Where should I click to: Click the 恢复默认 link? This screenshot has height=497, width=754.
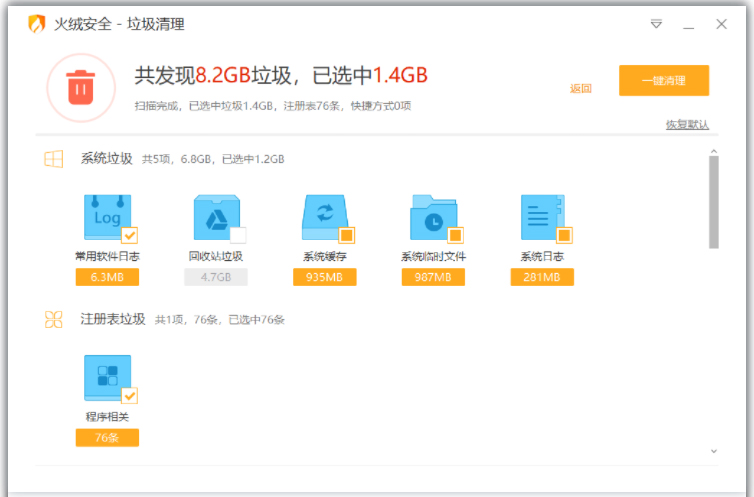[687, 124]
